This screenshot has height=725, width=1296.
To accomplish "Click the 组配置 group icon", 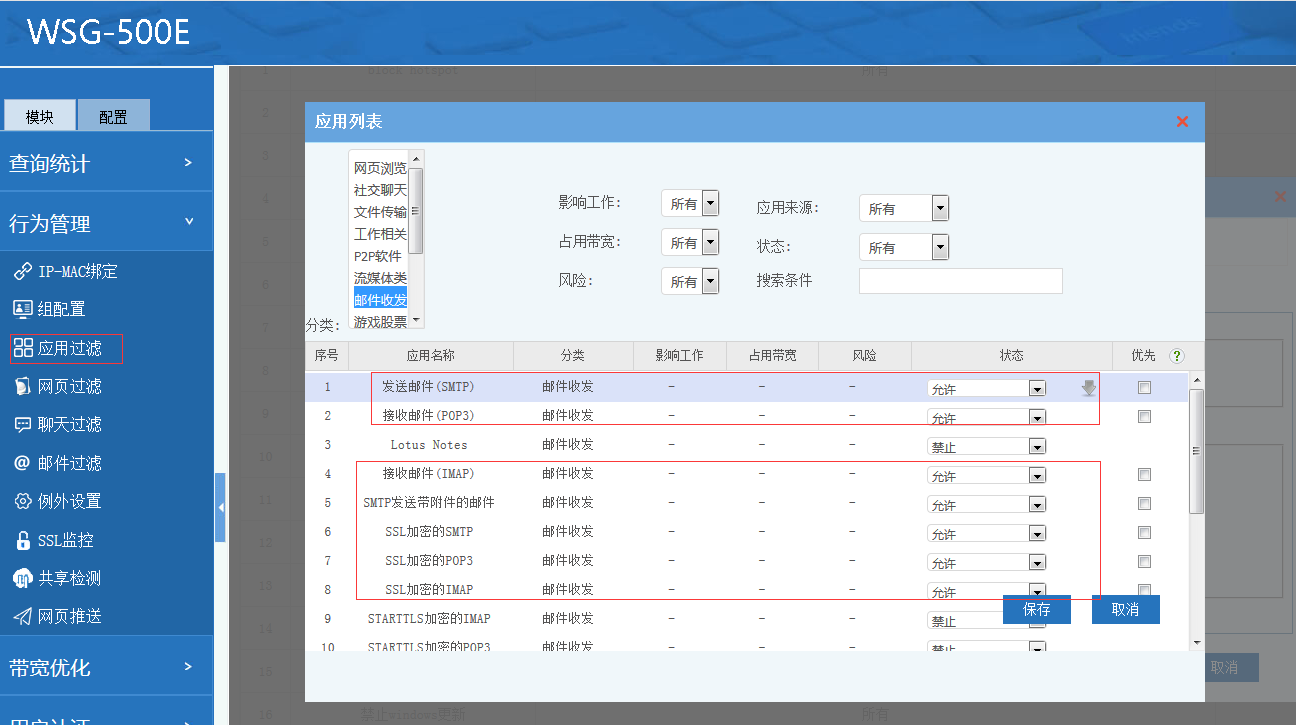I will click(22, 309).
